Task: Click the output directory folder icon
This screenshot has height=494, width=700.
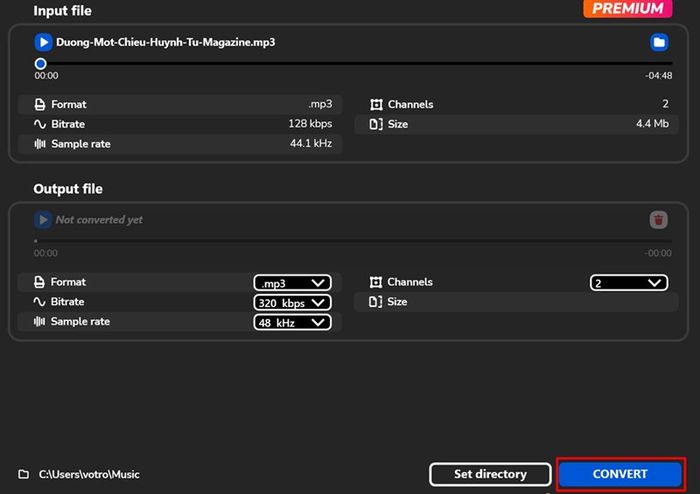Action: tap(24, 474)
